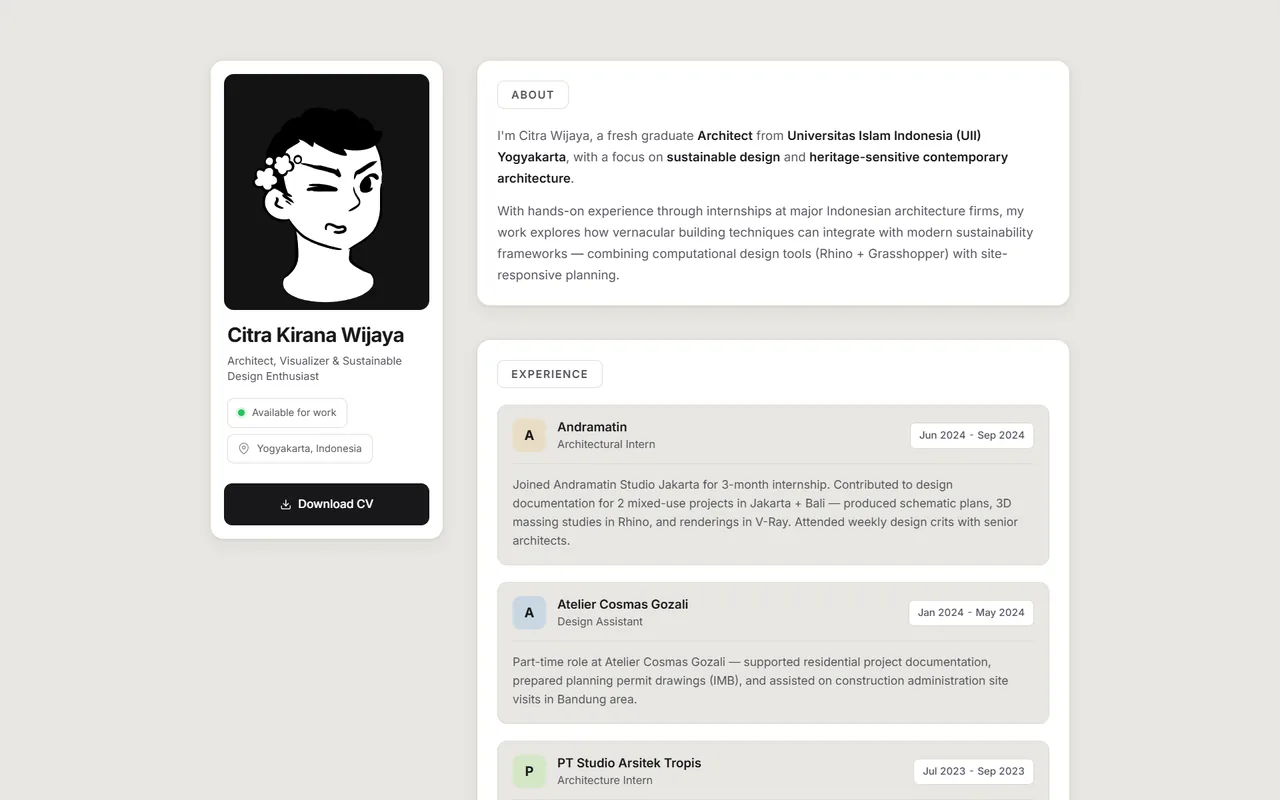The height and width of the screenshot is (800, 1280).
Task: Click the download icon in Download CV button
Action: [x=285, y=504]
